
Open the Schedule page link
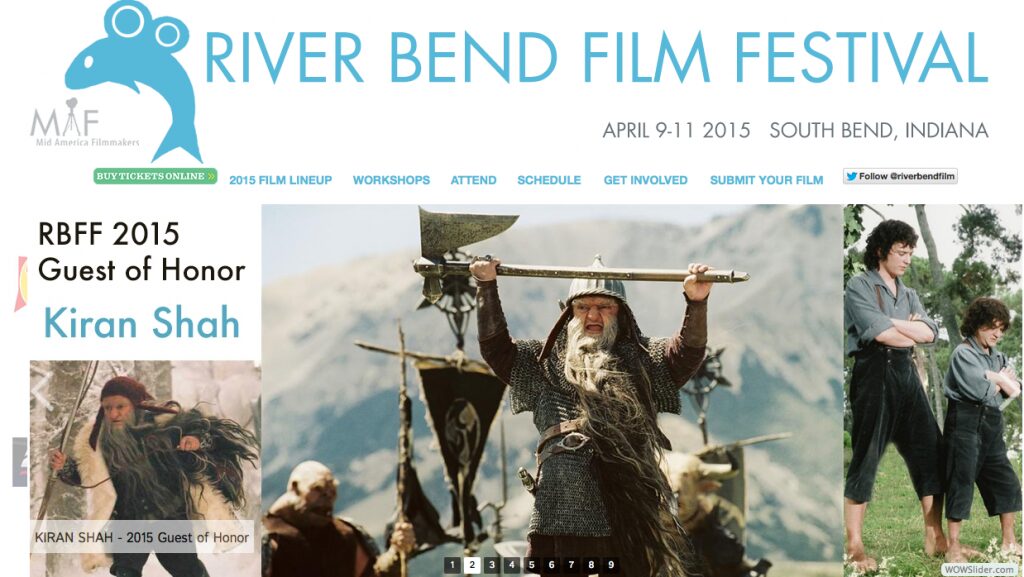click(x=549, y=180)
